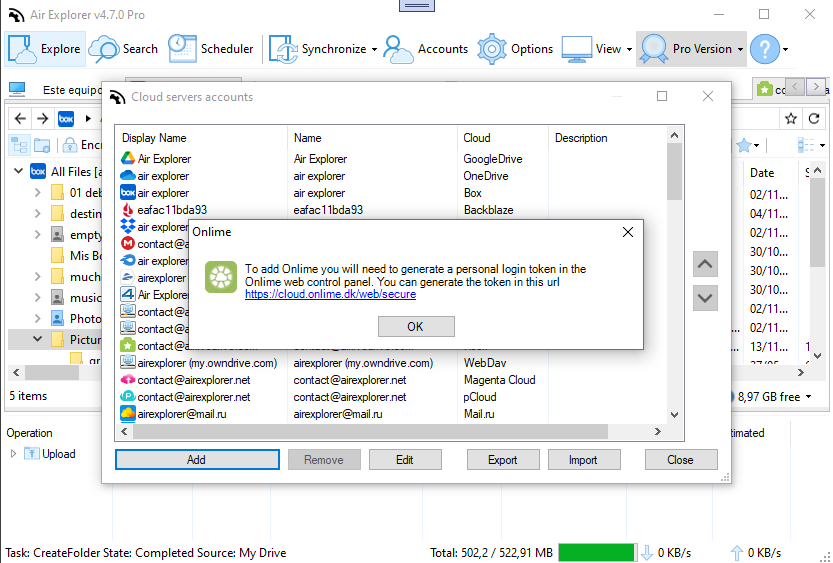The height and width of the screenshot is (563, 833).
Task: Open the Options gear
Action: point(515,49)
